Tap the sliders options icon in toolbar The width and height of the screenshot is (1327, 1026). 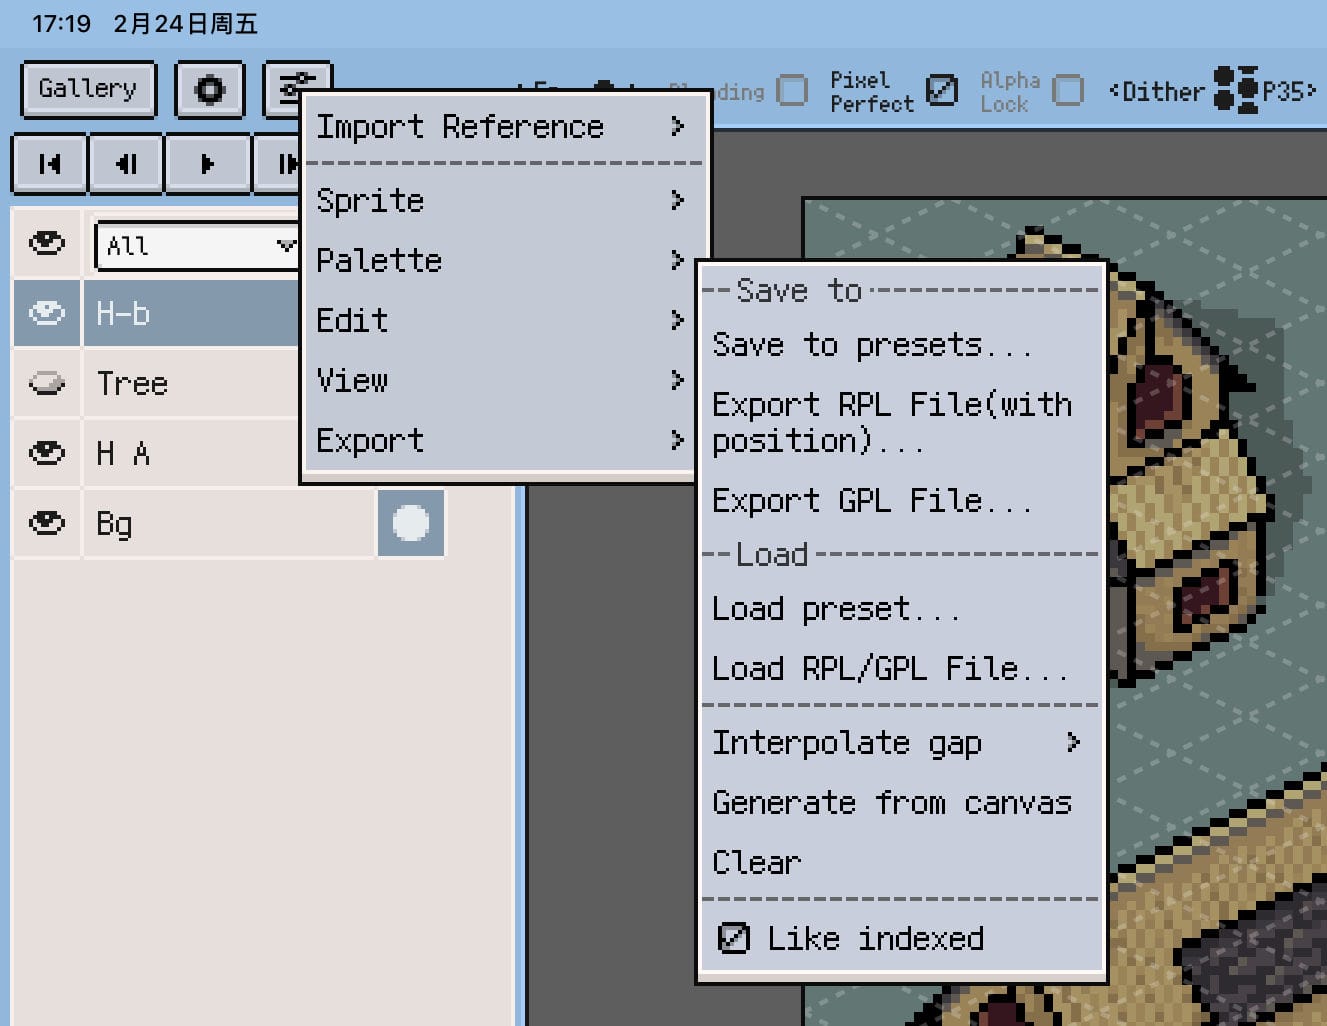[x=297, y=87]
